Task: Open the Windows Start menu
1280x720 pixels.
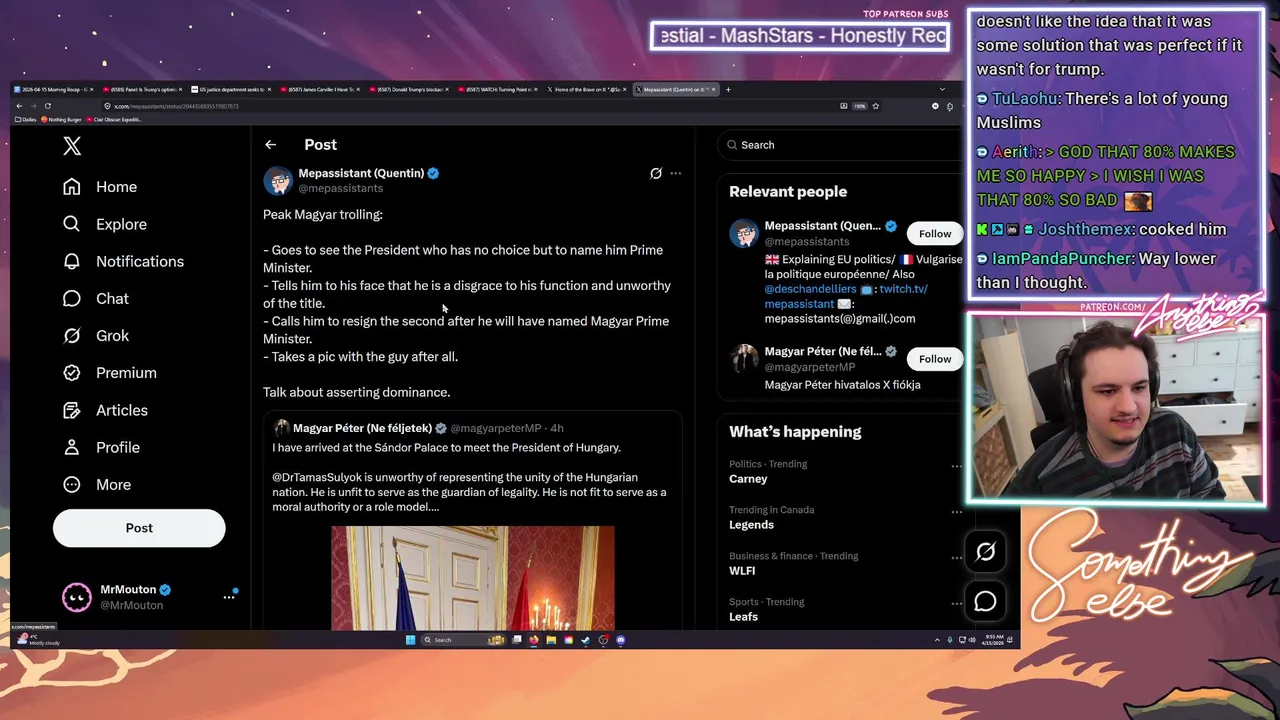Action: pos(410,640)
